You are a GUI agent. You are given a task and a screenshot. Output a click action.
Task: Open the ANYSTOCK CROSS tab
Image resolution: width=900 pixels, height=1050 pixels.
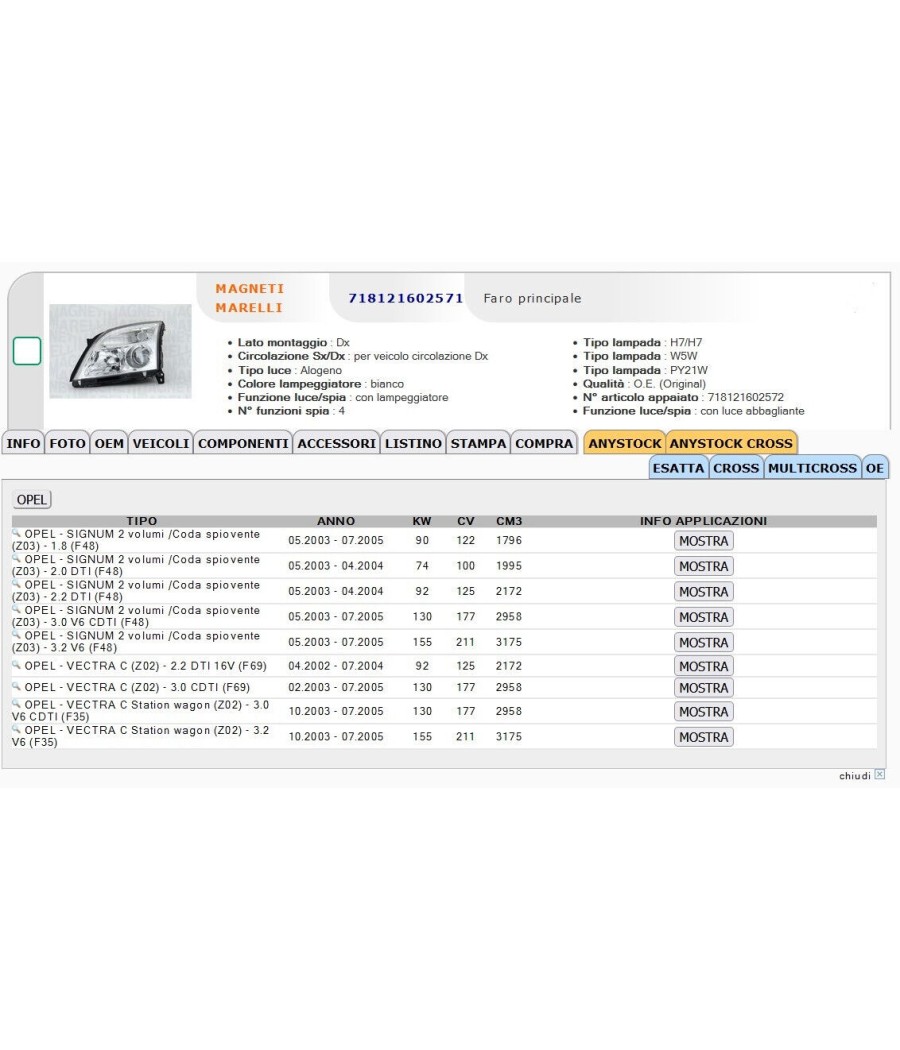coord(731,443)
